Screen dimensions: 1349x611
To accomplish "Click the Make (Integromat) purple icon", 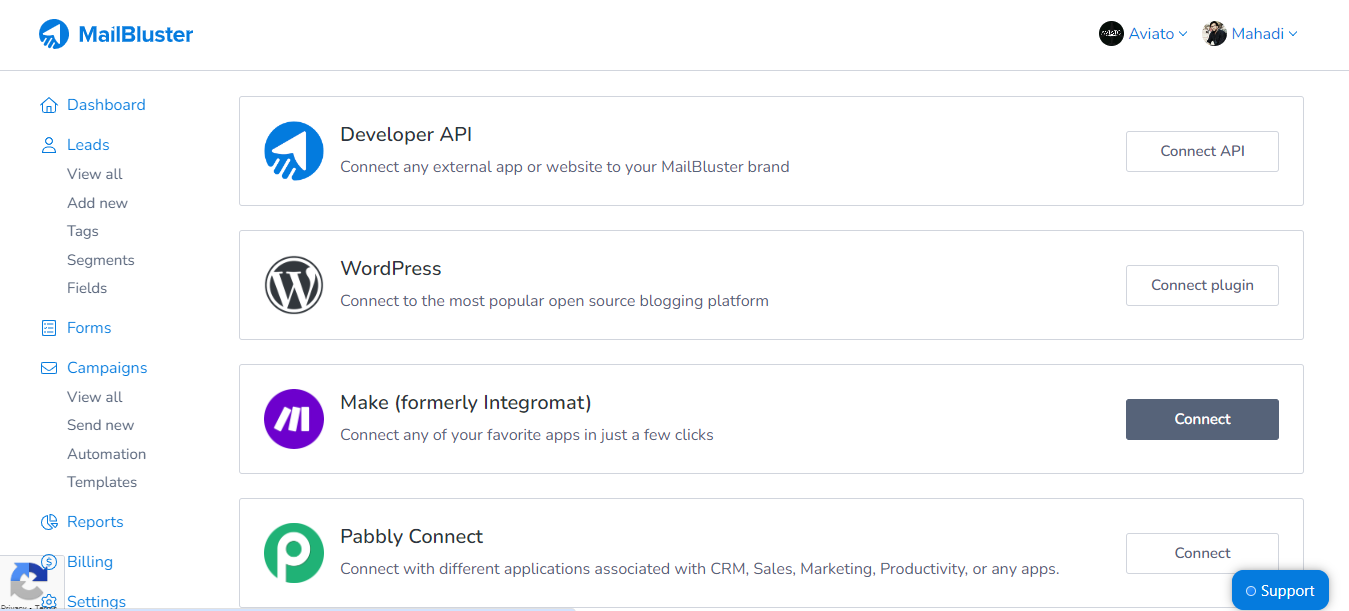I will click(293, 418).
